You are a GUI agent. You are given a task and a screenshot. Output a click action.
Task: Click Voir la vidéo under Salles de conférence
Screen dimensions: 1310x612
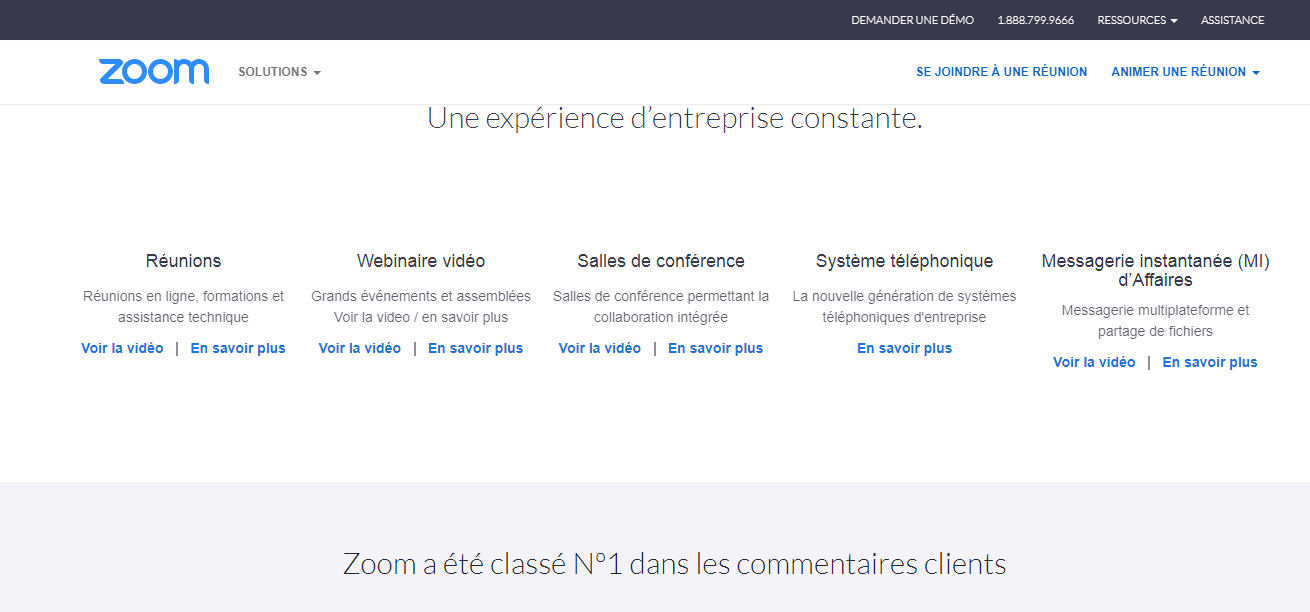[600, 348]
